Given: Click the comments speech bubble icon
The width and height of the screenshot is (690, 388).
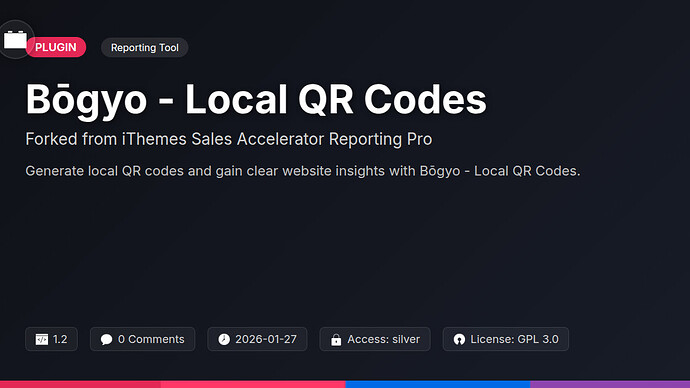Looking at the screenshot, I should tap(106, 339).
